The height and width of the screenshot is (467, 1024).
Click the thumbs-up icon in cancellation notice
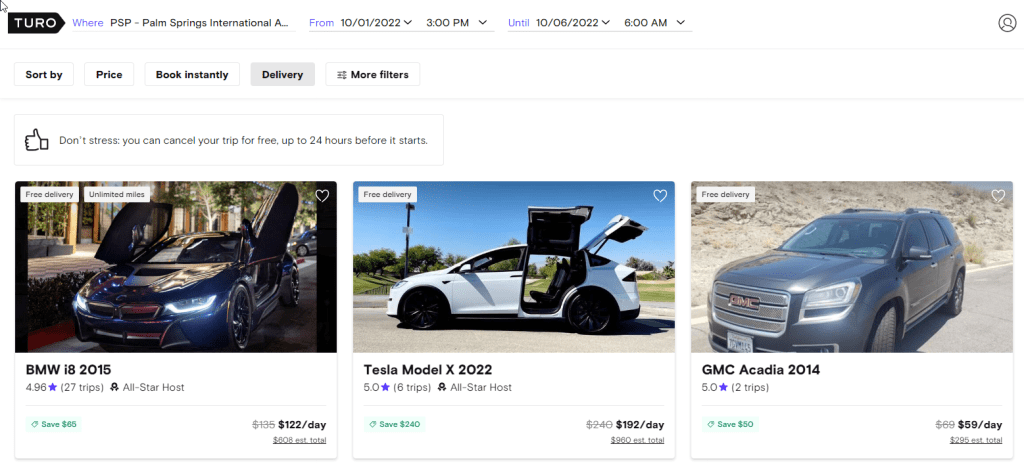pyautogui.click(x=37, y=140)
